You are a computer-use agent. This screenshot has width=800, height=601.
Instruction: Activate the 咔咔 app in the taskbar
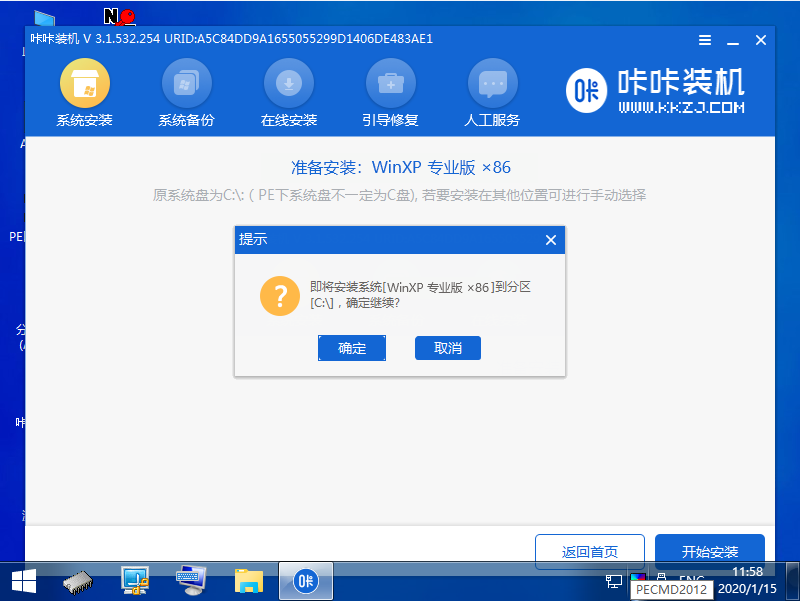click(x=305, y=580)
